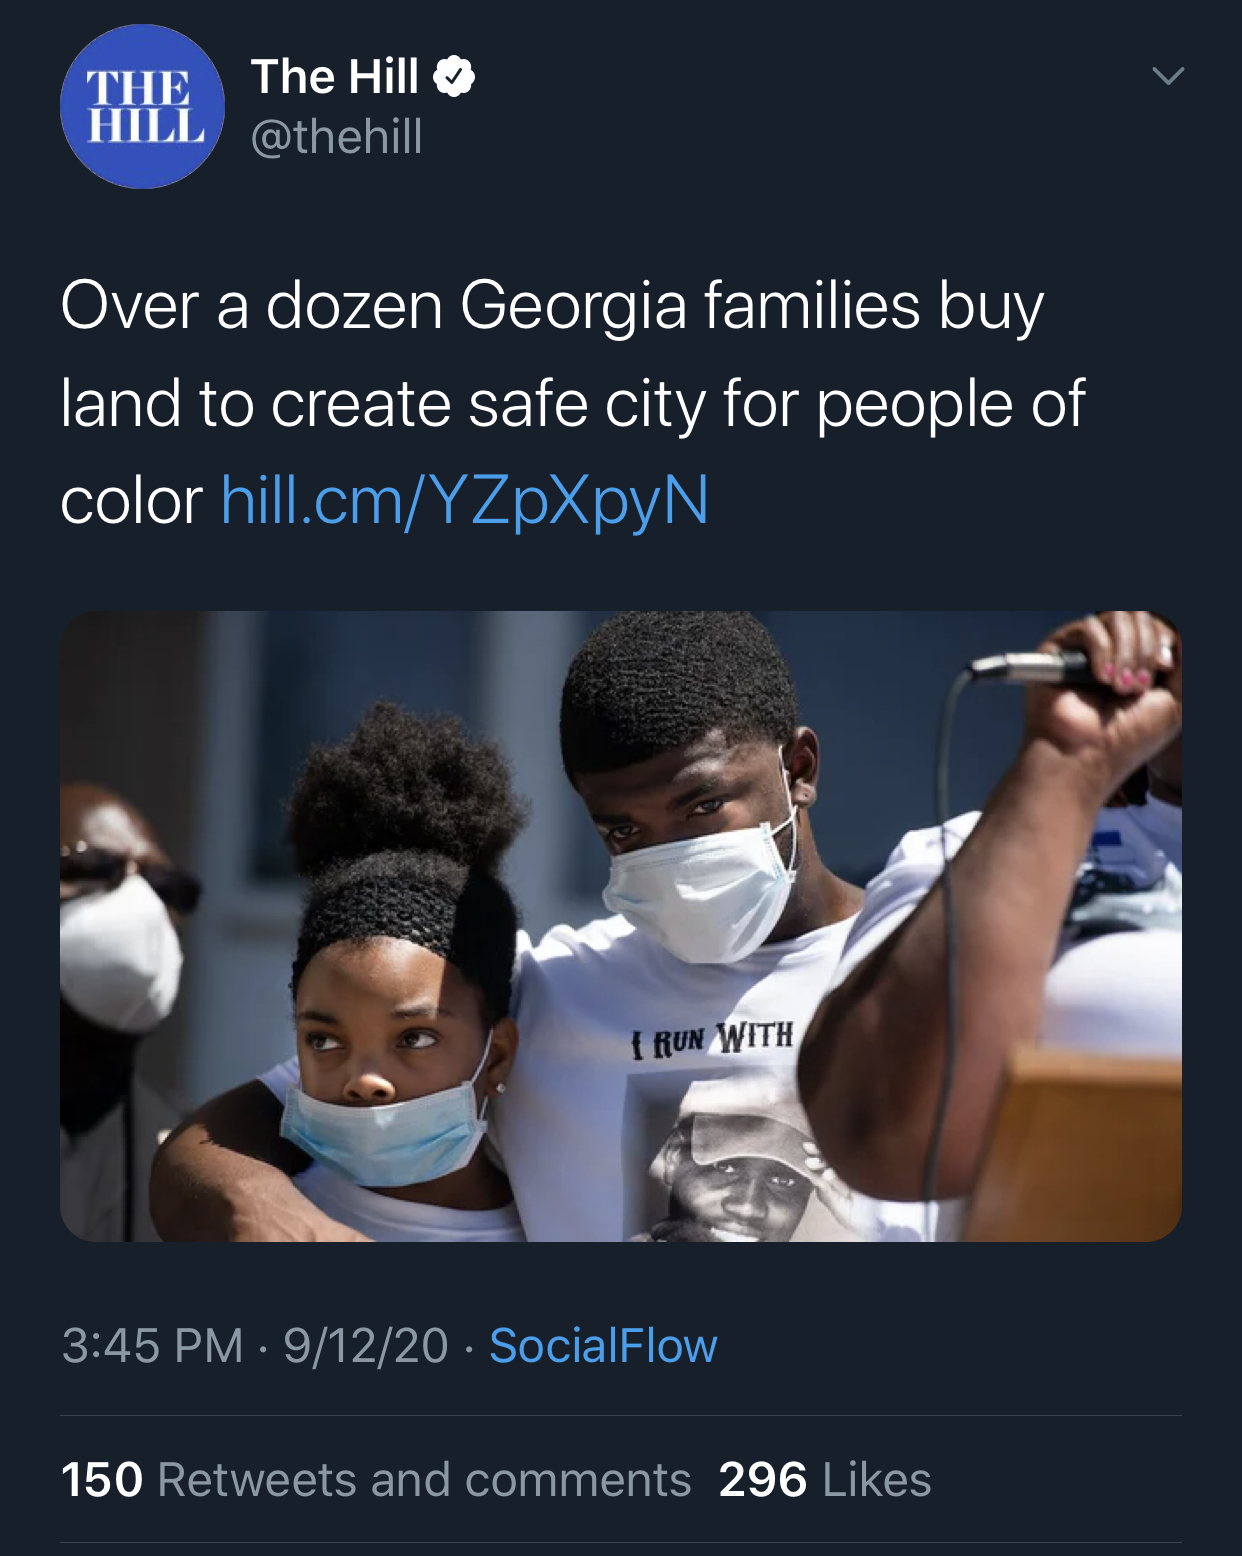Open The Hill display name

point(335,77)
